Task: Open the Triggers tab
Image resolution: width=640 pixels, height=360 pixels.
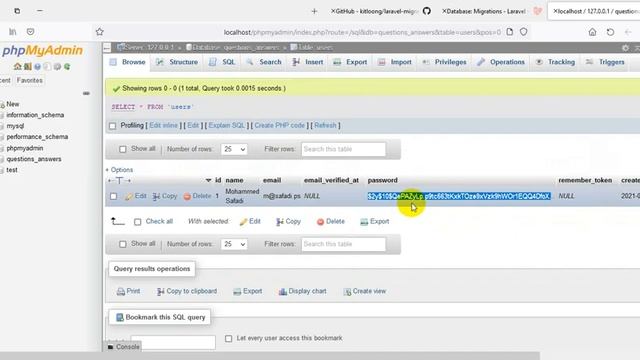Action: [x=605, y=62]
